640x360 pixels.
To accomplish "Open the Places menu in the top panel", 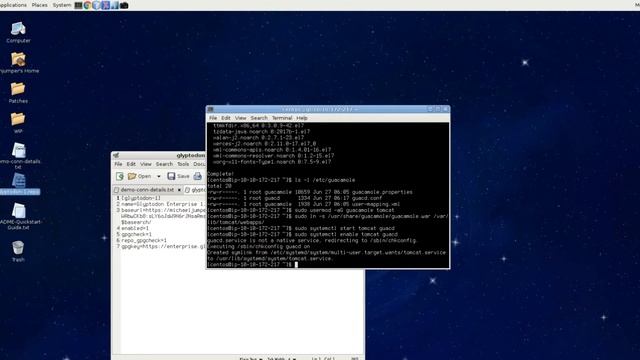I will coord(40,5).
